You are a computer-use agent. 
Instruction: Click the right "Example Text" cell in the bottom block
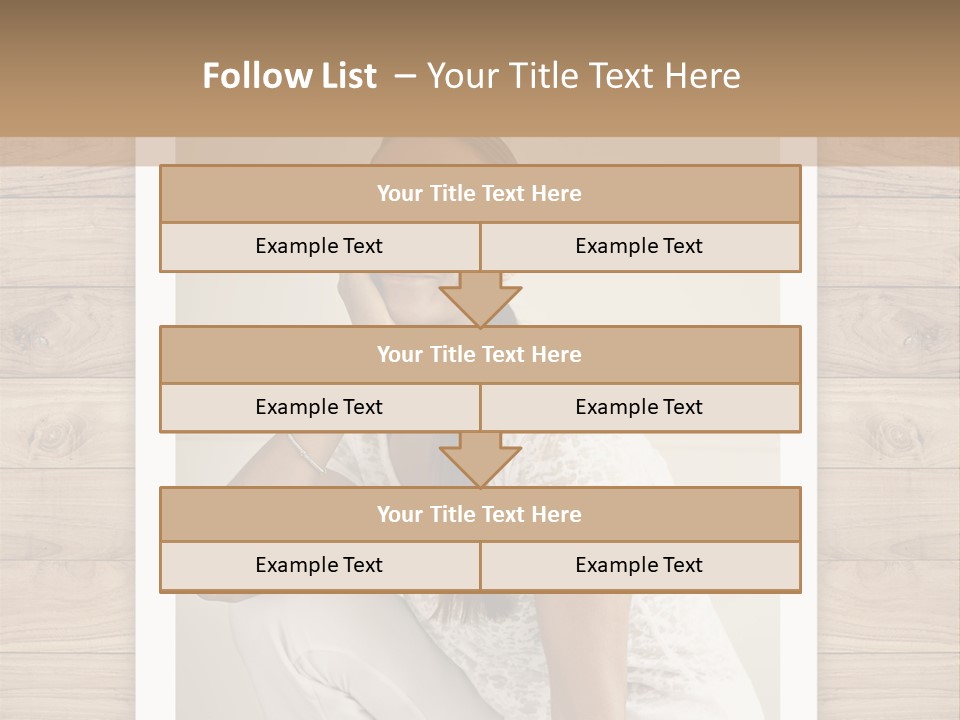[x=639, y=565]
